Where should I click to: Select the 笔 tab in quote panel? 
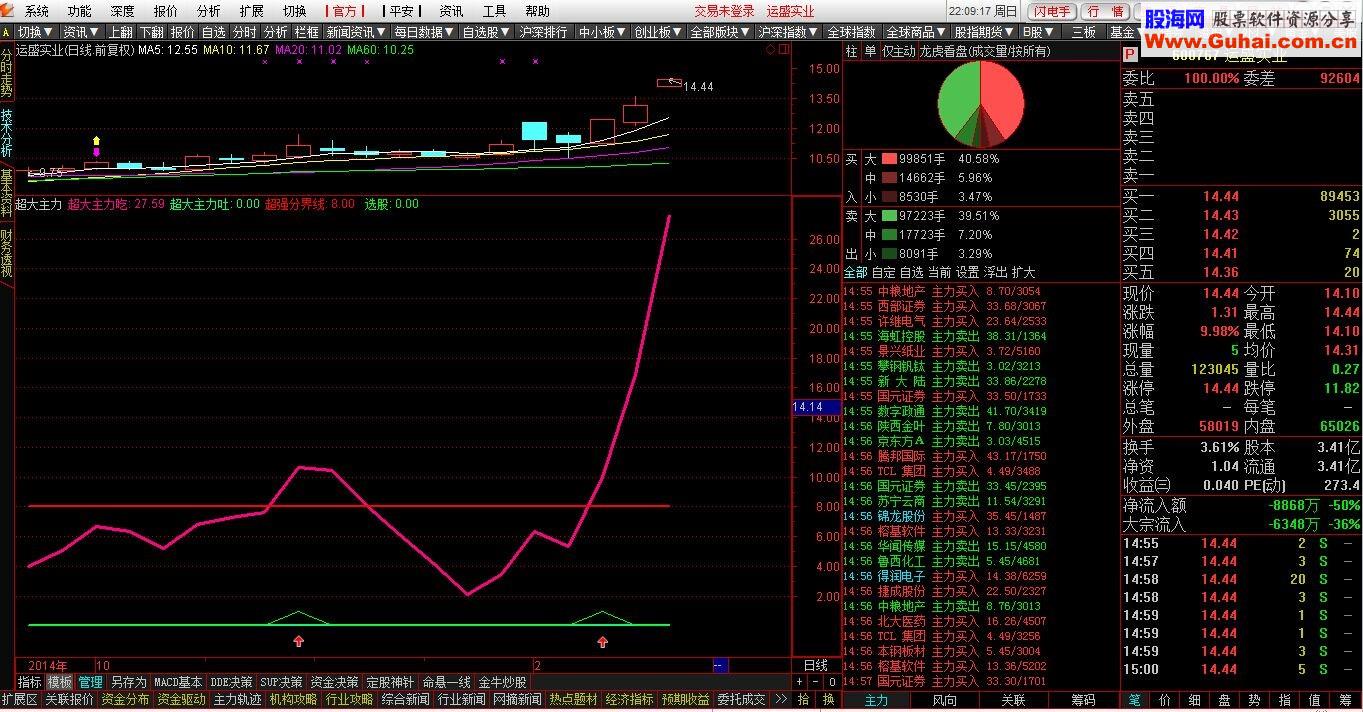point(1135,700)
